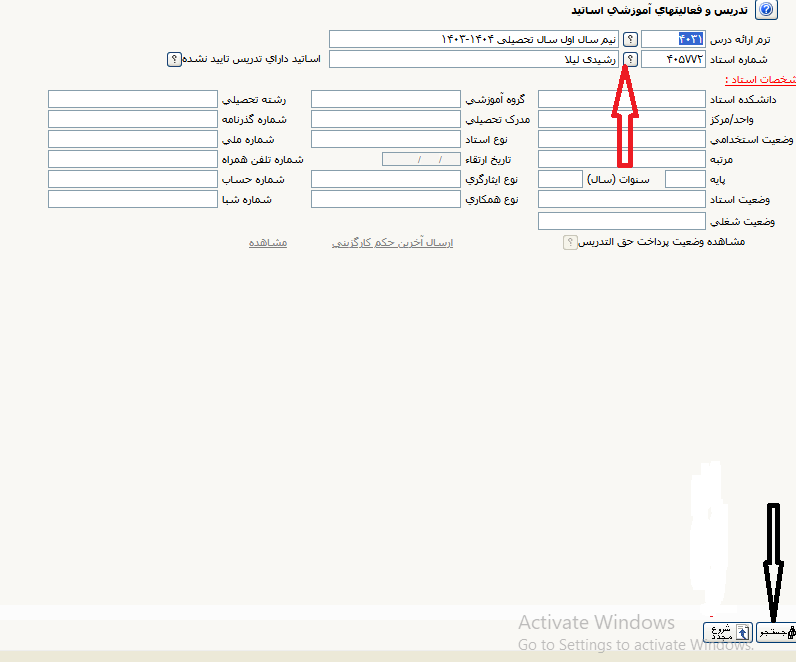The width and height of the screenshot is (796, 662).
Task: Click the تاریخ ارتقاء date field
Action: click(421, 159)
